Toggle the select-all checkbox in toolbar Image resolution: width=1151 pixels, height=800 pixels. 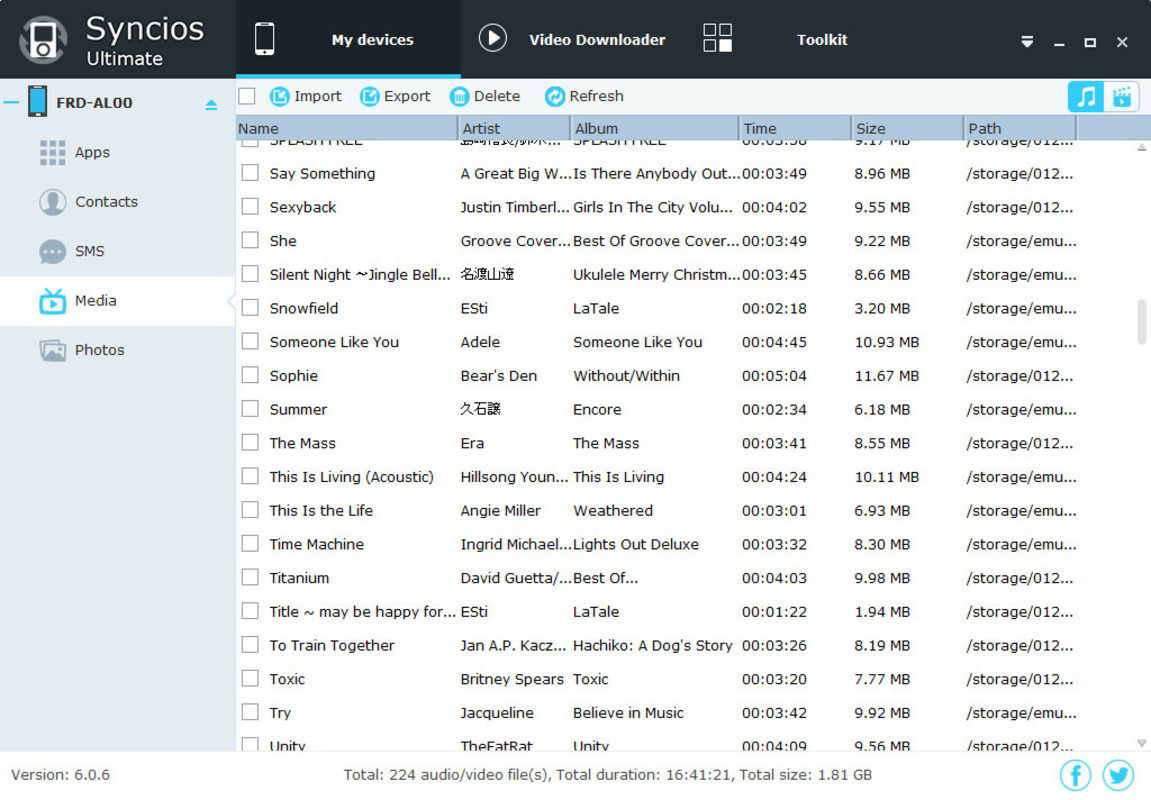pyautogui.click(x=247, y=96)
